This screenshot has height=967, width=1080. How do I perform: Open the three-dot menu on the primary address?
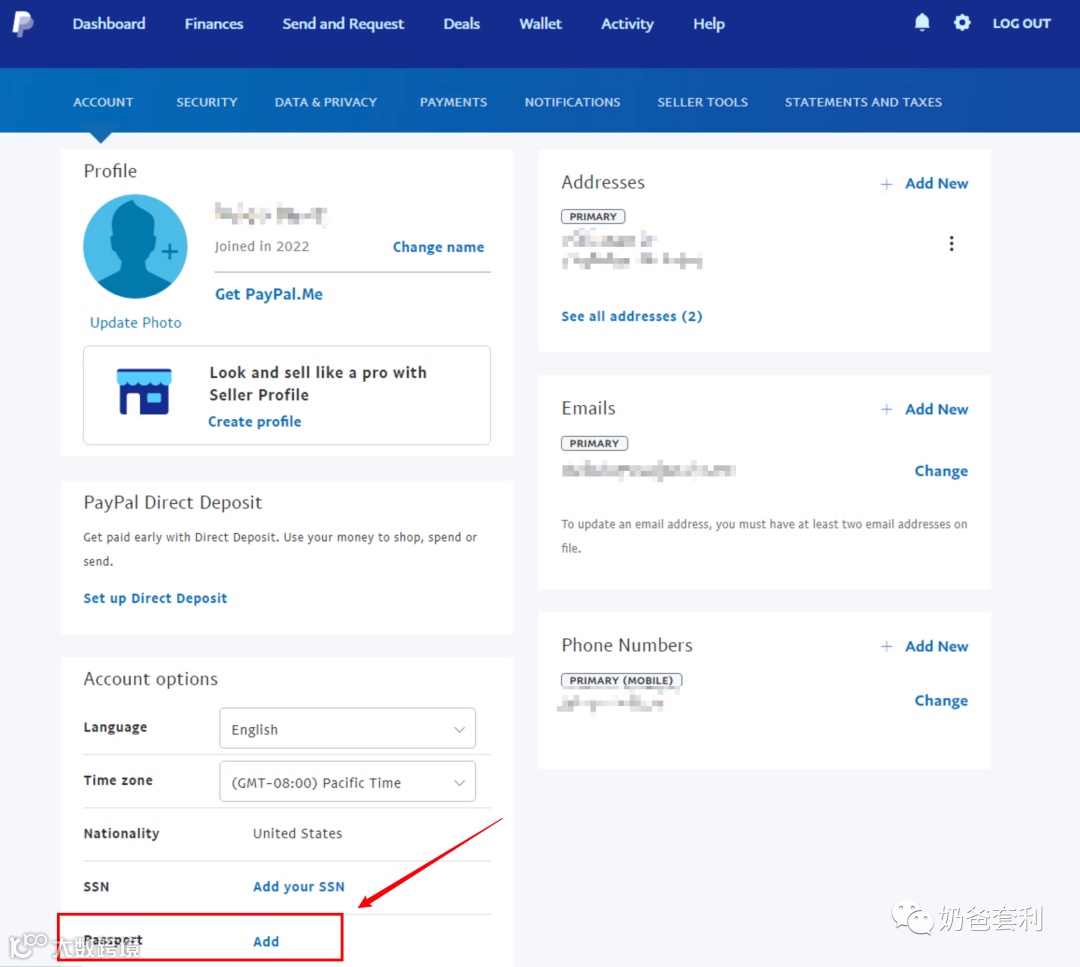click(951, 242)
